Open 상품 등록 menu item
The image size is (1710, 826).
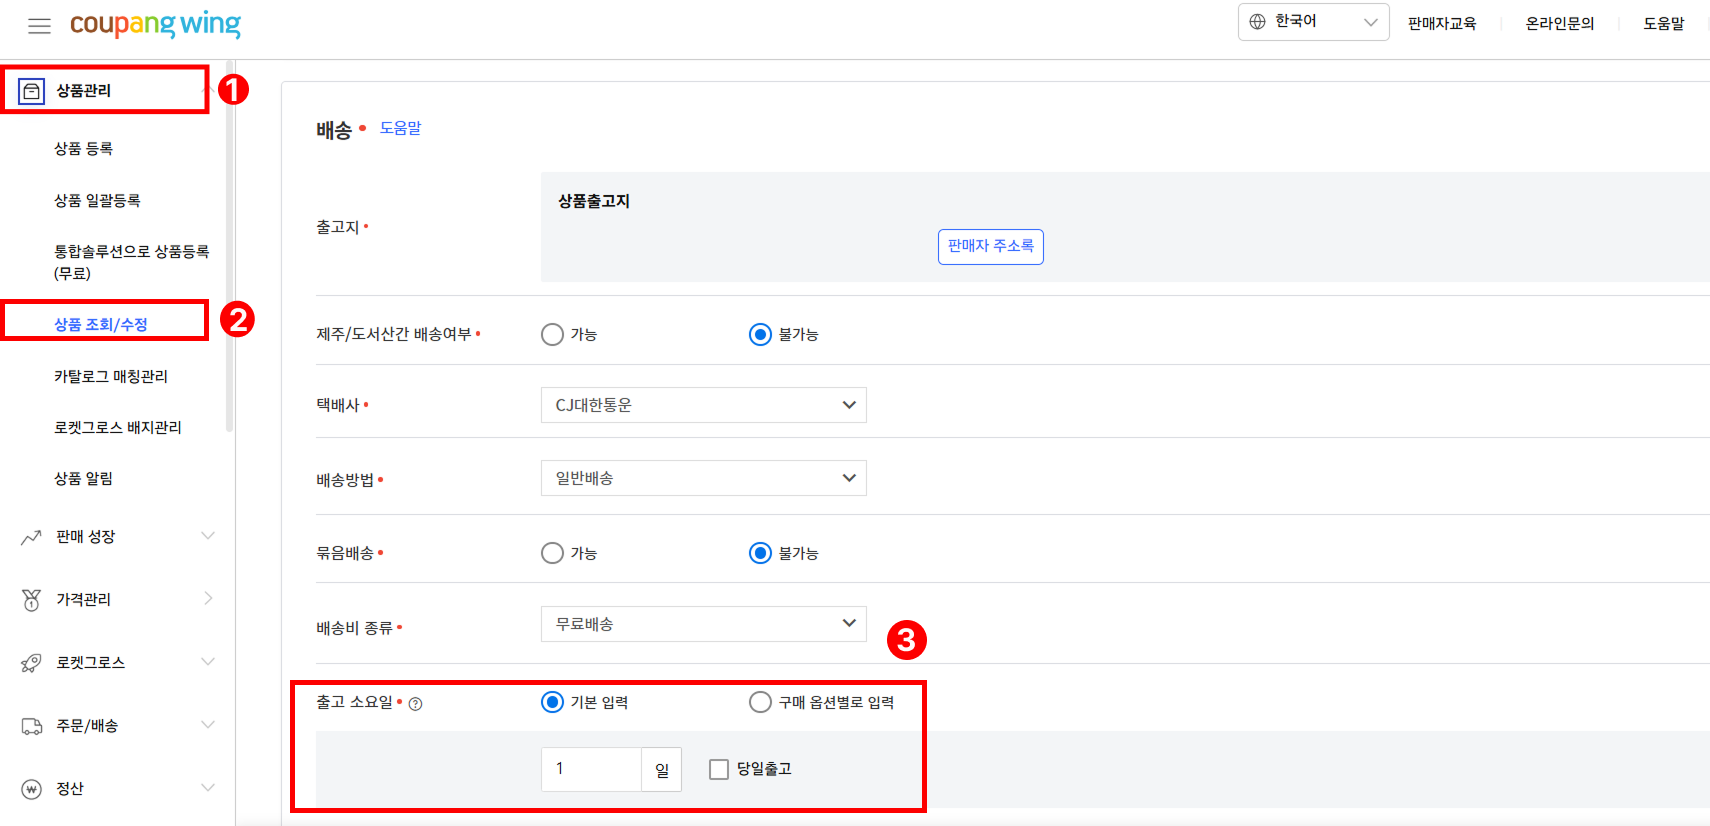click(x=83, y=148)
